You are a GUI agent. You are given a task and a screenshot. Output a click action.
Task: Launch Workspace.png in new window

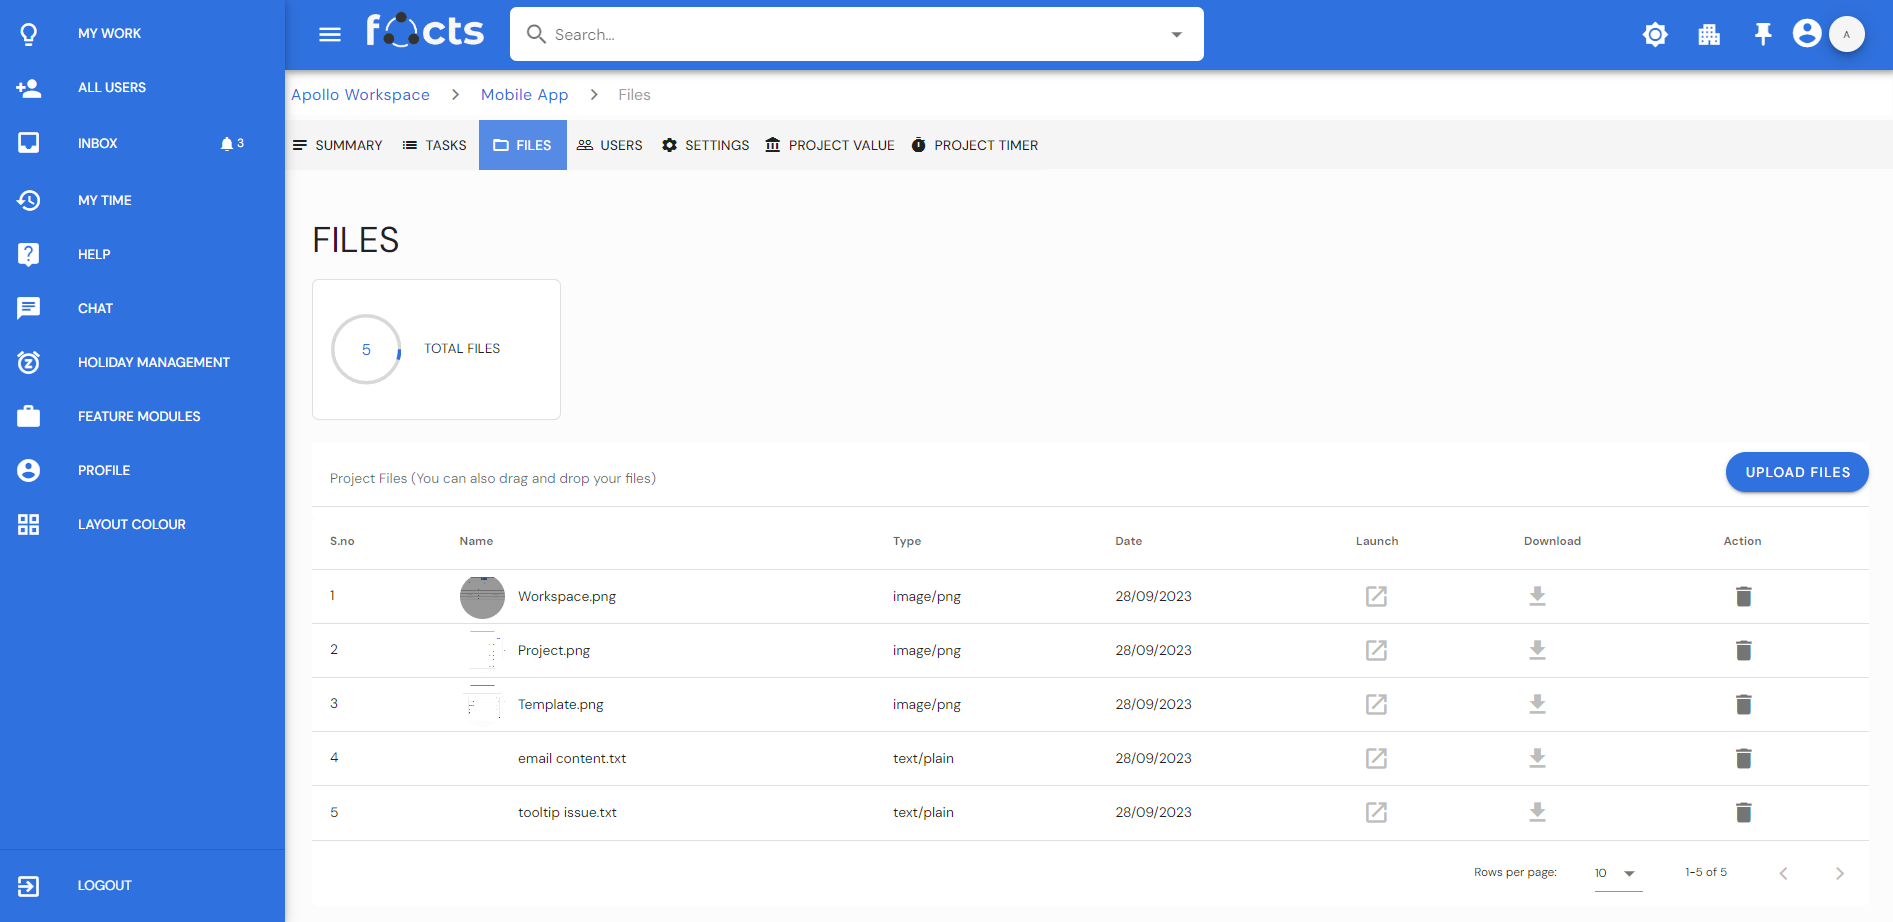(1376, 597)
